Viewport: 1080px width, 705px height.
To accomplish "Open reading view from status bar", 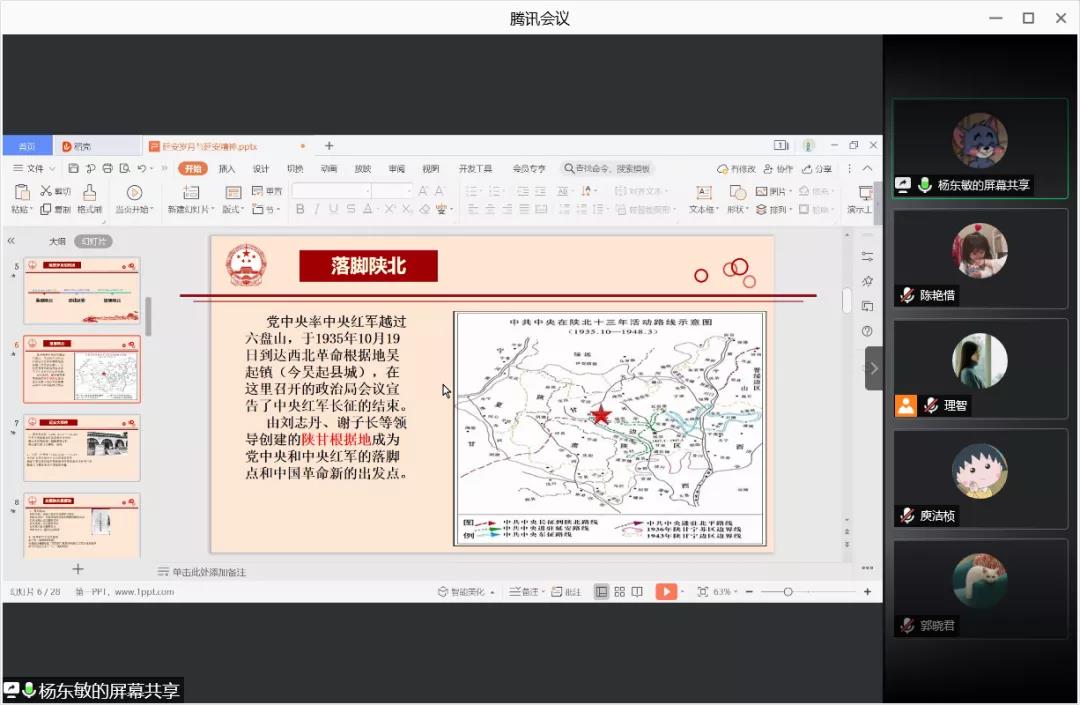I will 637,592.
